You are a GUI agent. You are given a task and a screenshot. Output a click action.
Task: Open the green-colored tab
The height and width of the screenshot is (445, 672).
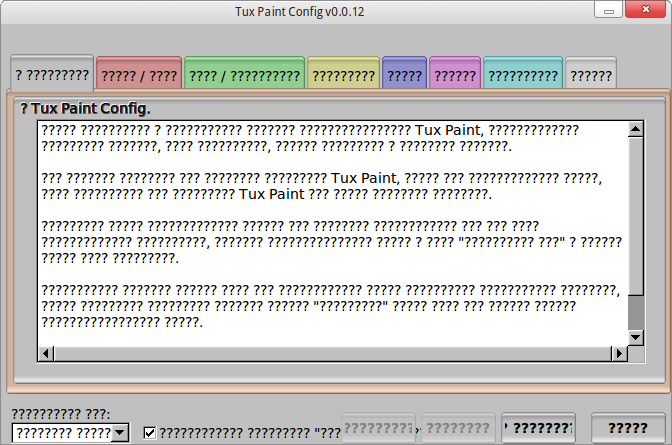point(244,73)
